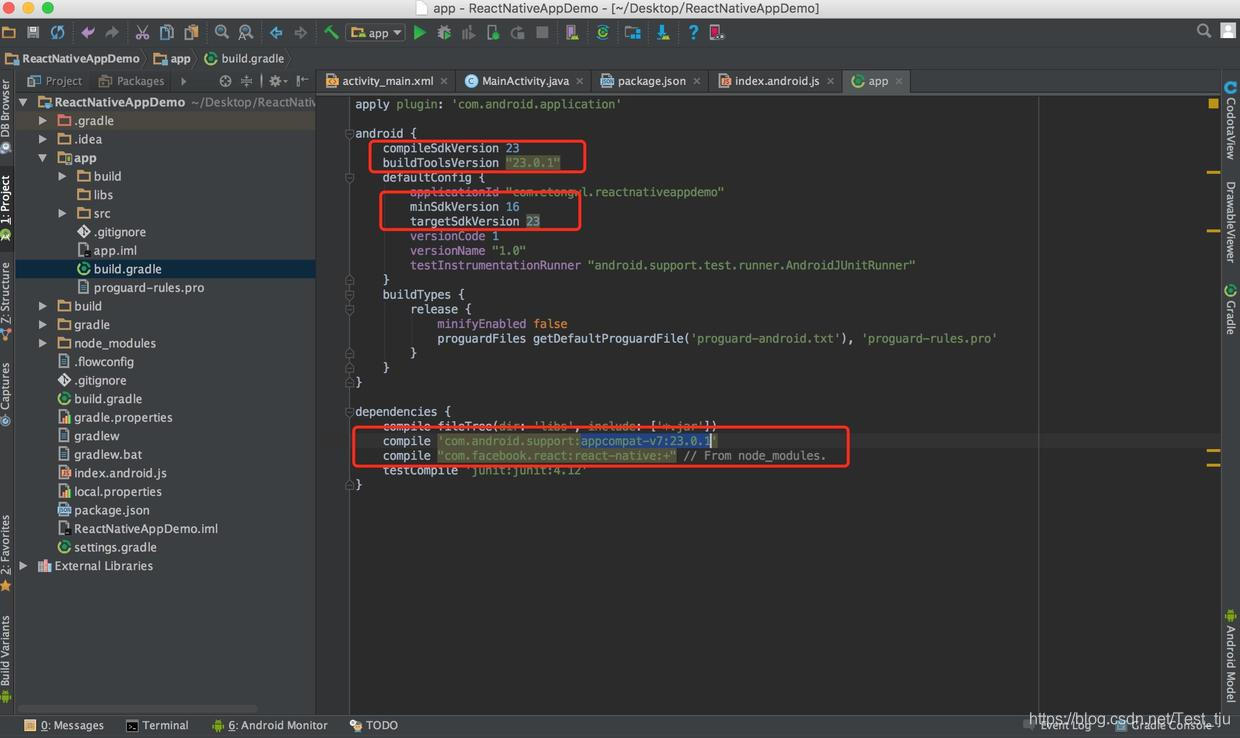Select local.properties file

109,492
